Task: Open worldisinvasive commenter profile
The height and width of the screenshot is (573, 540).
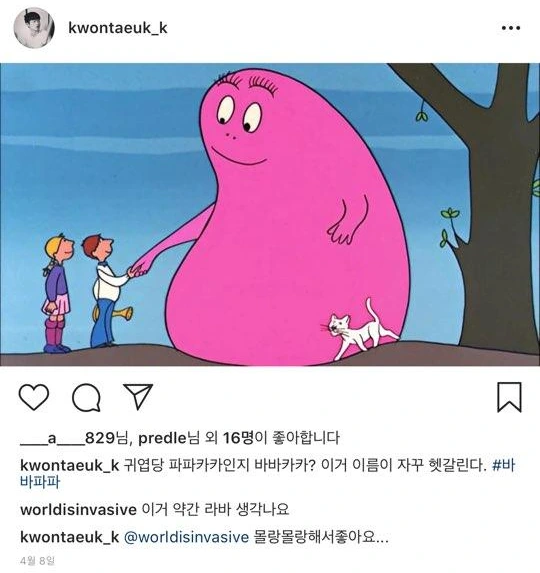Action: [x=78, y=509]
